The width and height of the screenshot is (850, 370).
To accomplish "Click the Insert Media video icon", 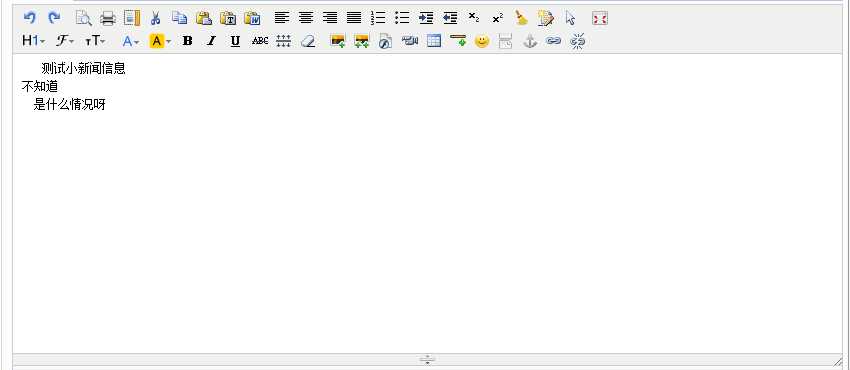I will [410, 41].
